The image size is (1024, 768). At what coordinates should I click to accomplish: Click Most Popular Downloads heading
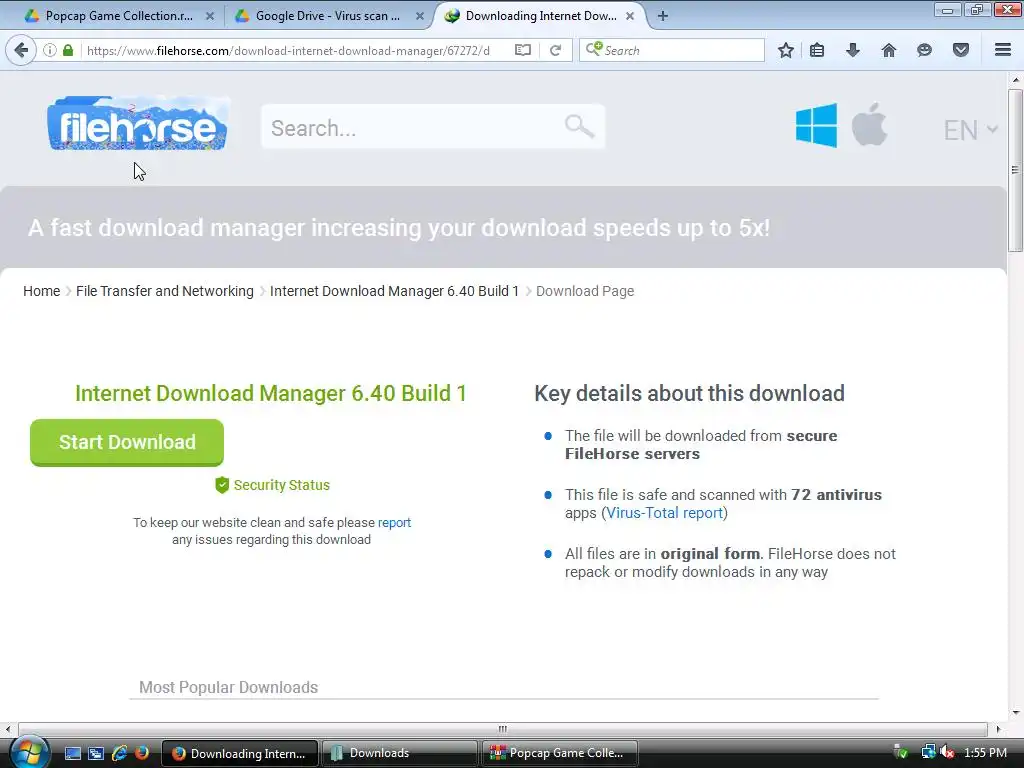229,687
